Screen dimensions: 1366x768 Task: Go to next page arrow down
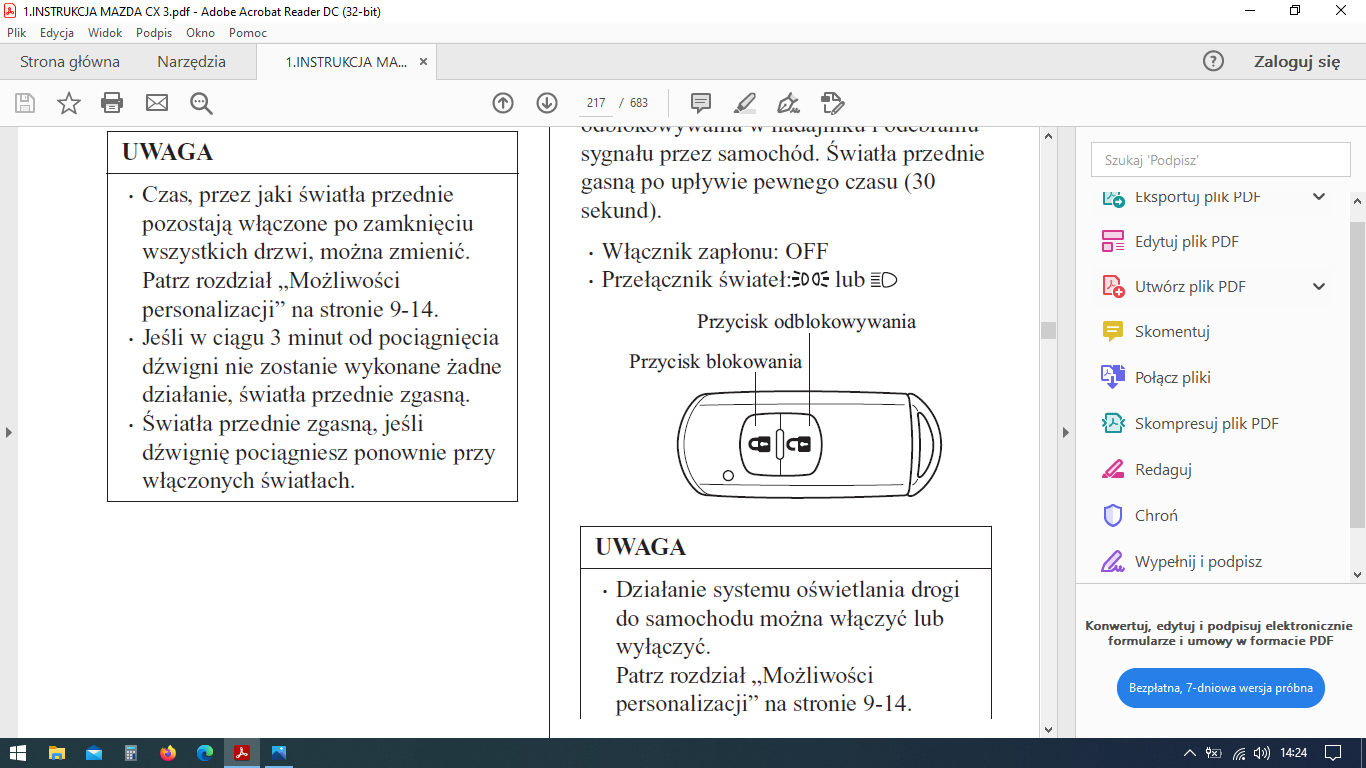547,103
